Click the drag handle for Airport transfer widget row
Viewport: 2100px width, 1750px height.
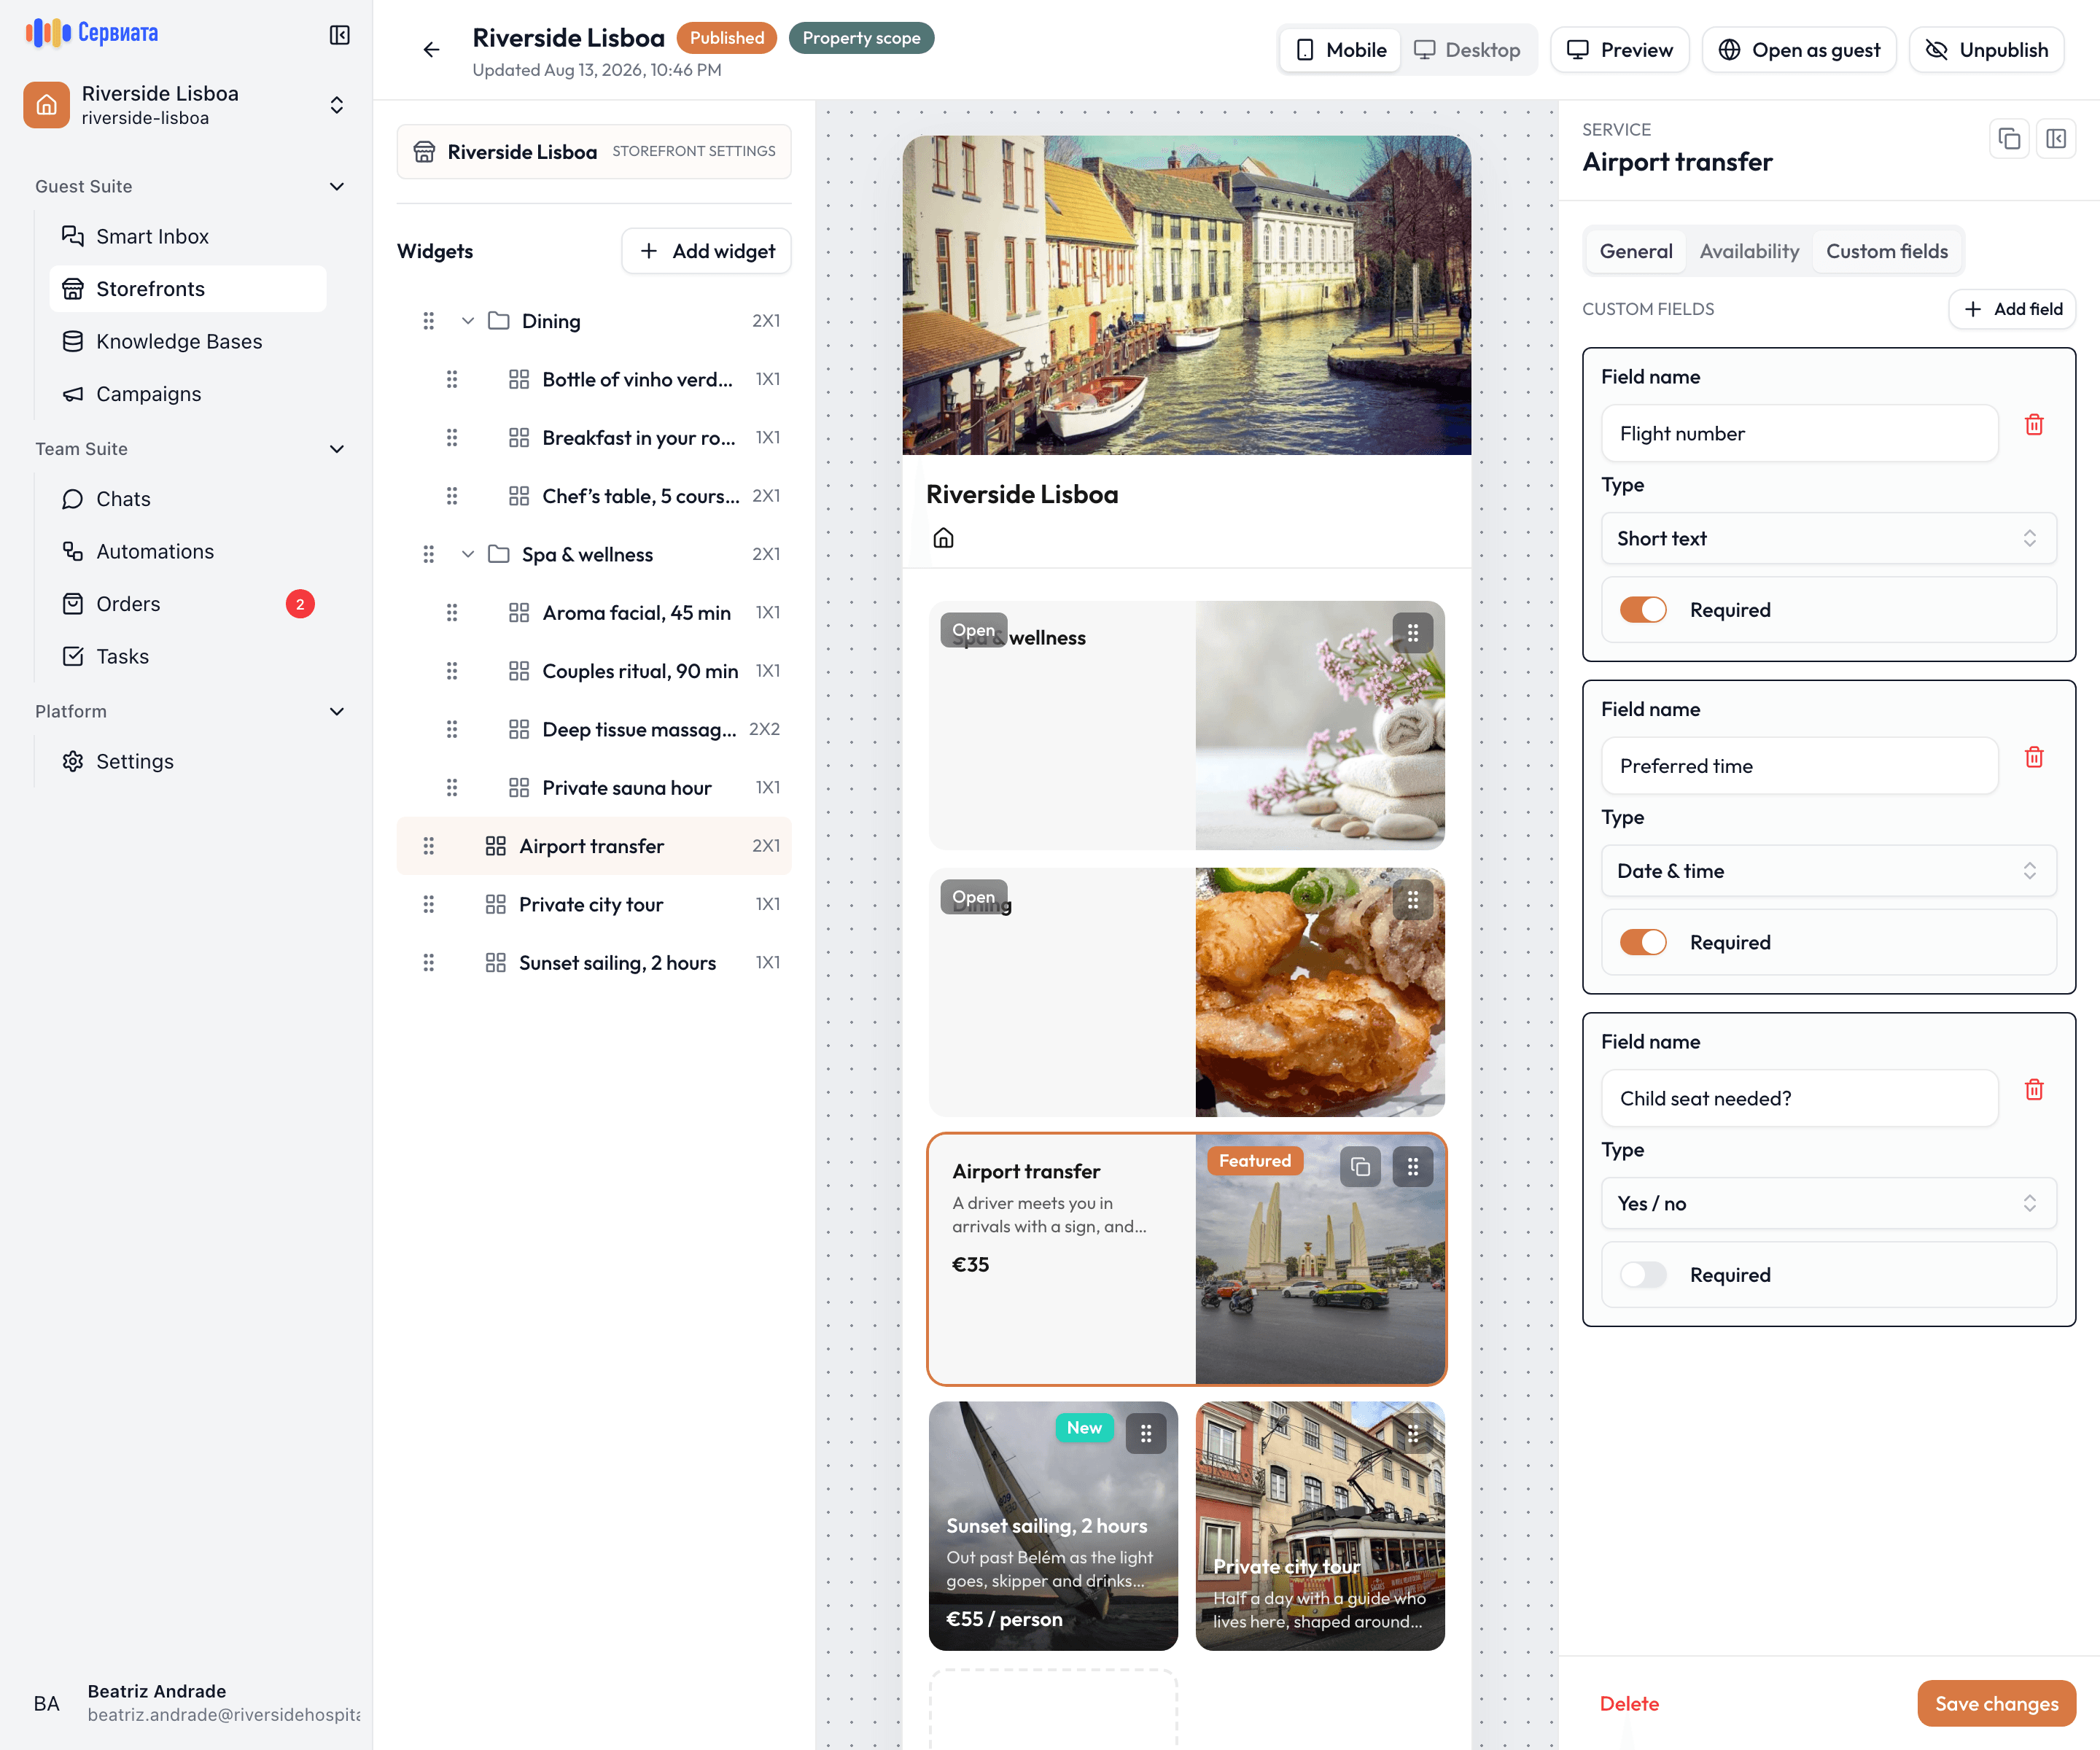point(428,846)
